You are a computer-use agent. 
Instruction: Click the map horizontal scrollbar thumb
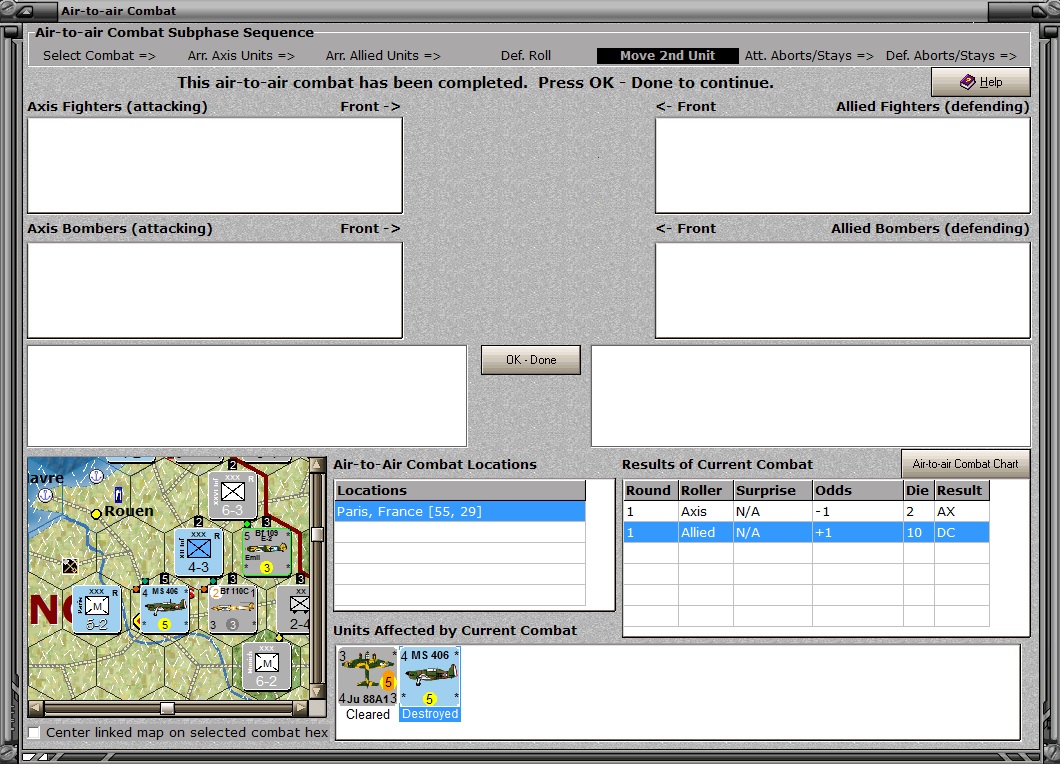[x=167, y=708]
